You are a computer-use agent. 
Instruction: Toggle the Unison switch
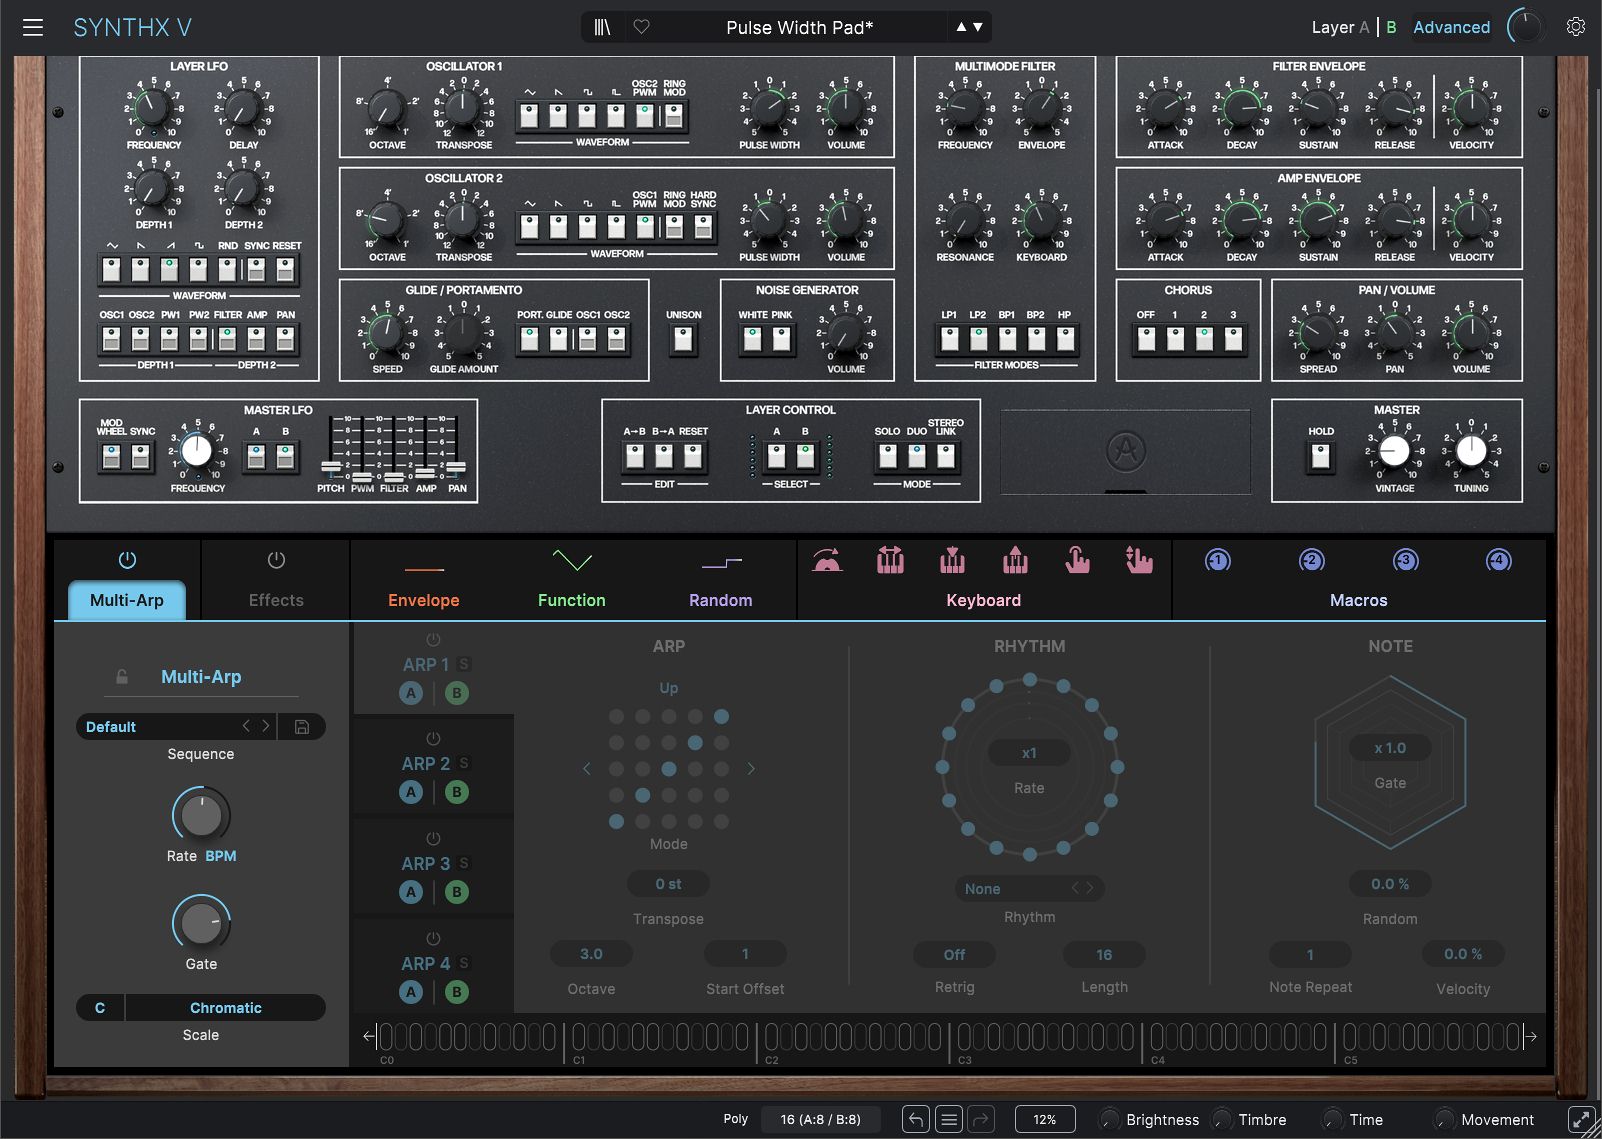683,340
